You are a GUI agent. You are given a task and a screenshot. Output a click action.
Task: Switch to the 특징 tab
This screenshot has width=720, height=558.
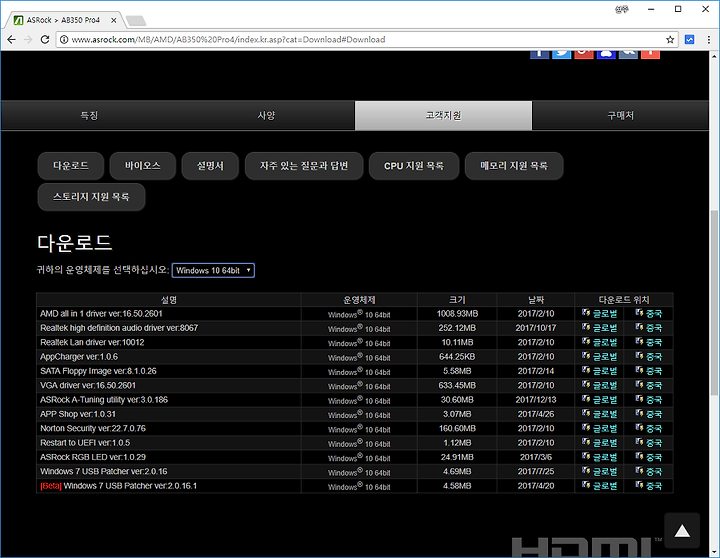click(x=90, y=115)
